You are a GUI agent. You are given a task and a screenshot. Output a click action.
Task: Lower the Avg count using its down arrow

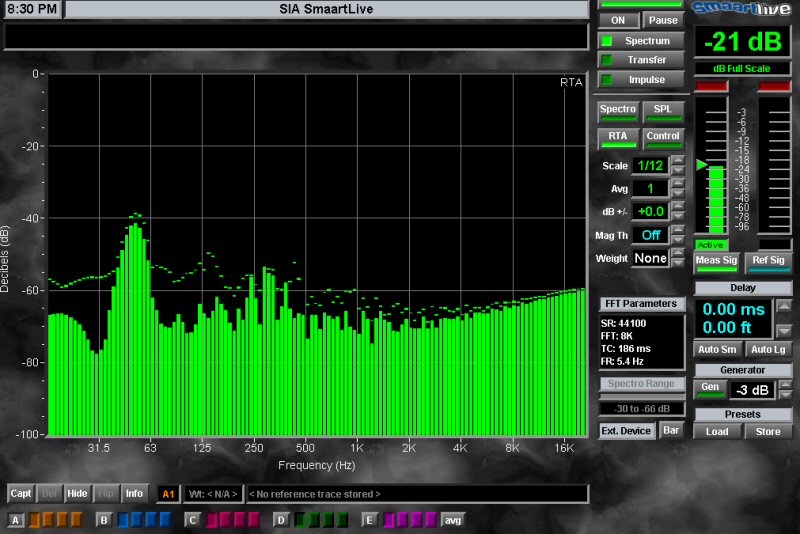click(x=678, y=193)
